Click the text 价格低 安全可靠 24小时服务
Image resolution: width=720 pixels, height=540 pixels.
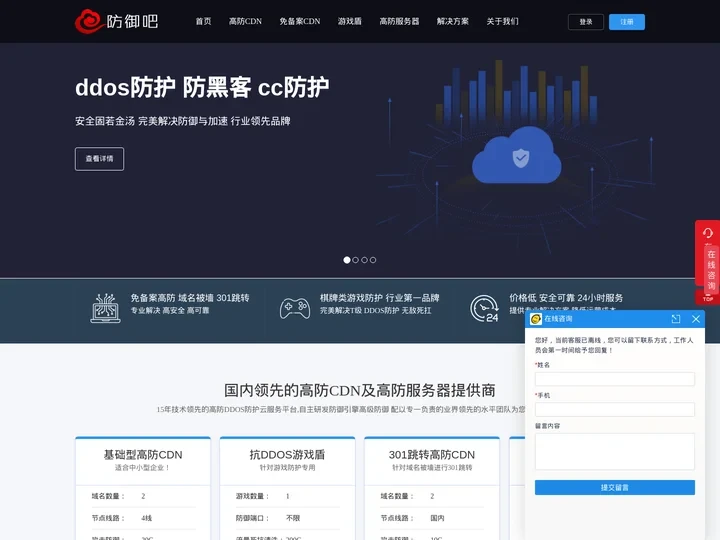coord(566,298)
